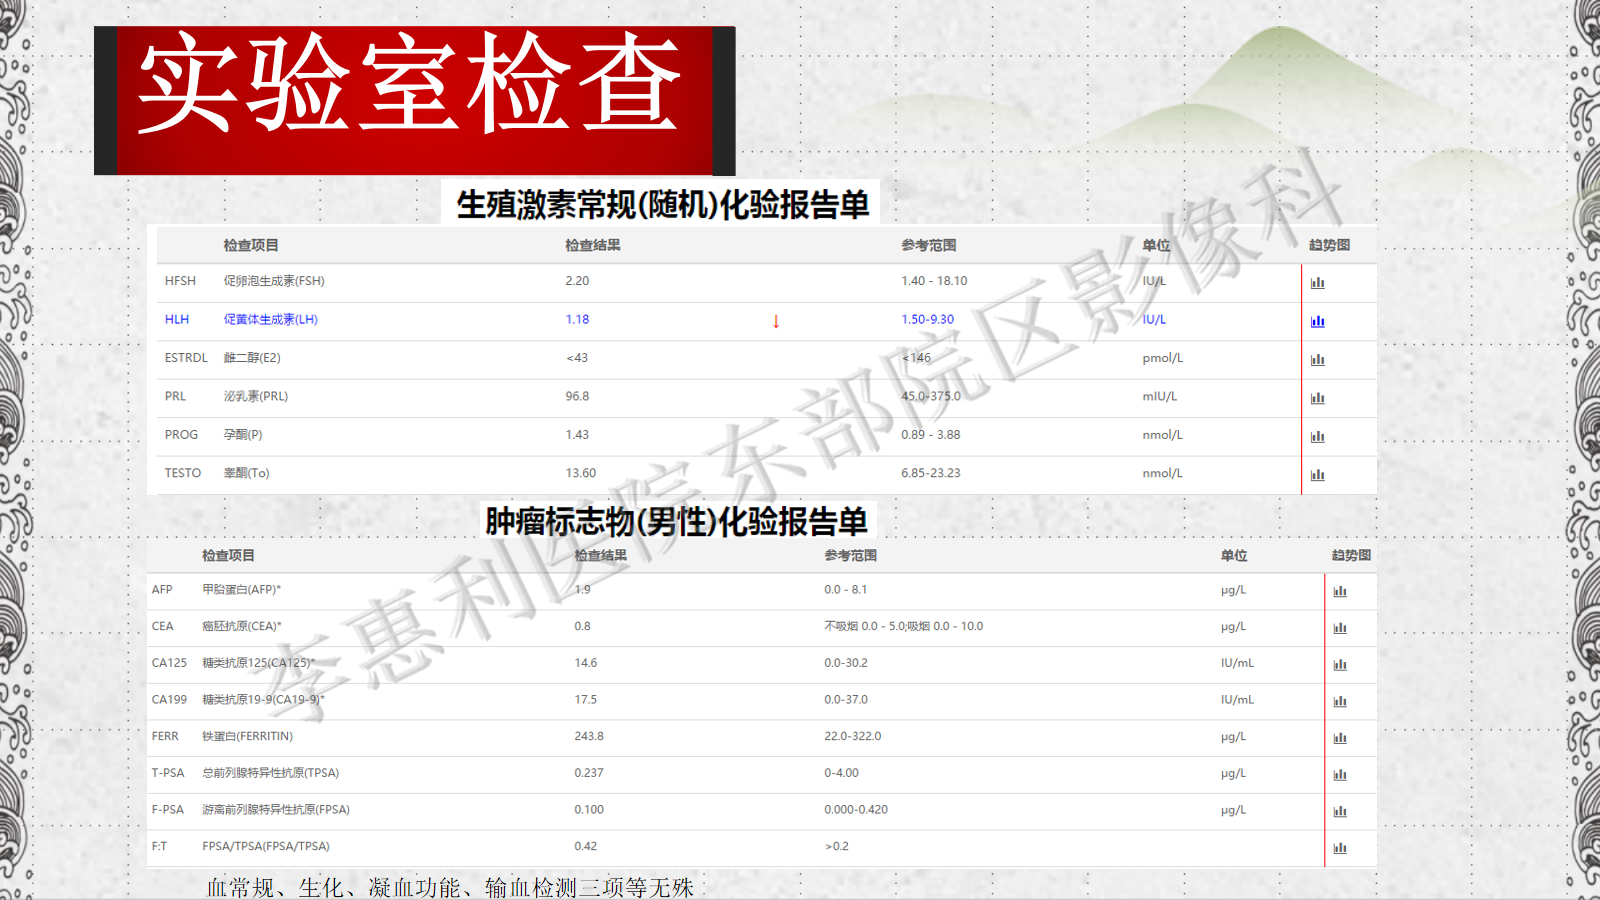The height and width of the screenshot is (900, 1600).
Task: Select TPSA result value 0.237
Action: click(589, 773)
